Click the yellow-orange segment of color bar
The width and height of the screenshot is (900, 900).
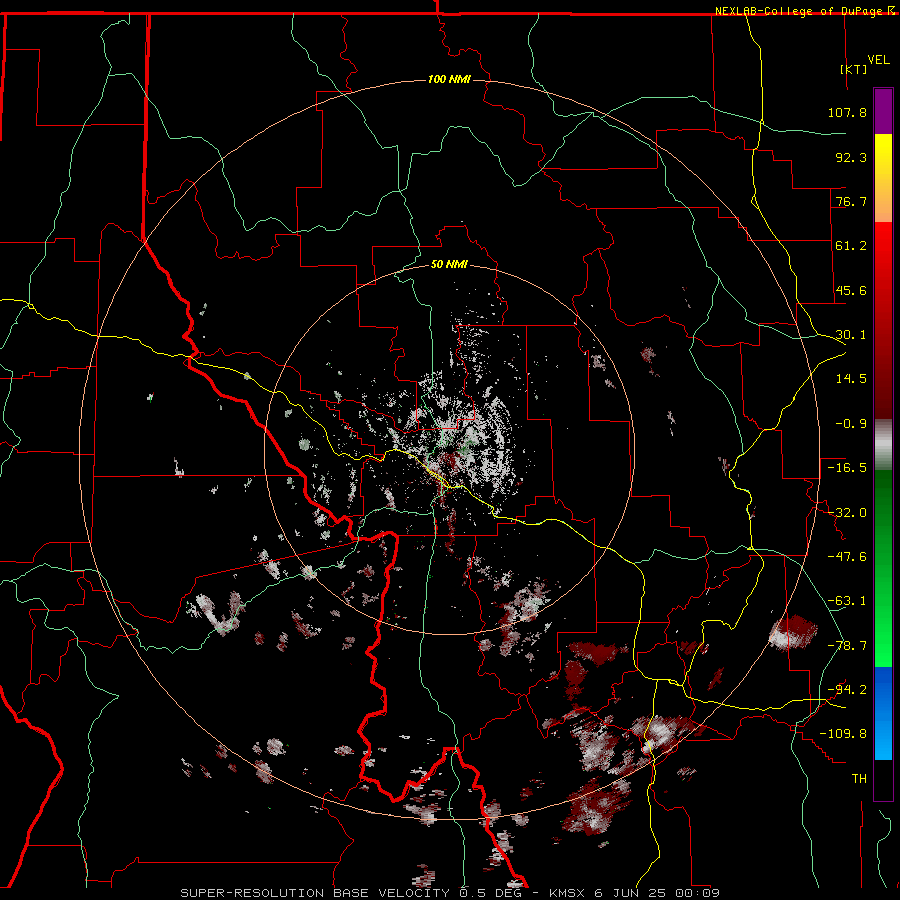883,178
